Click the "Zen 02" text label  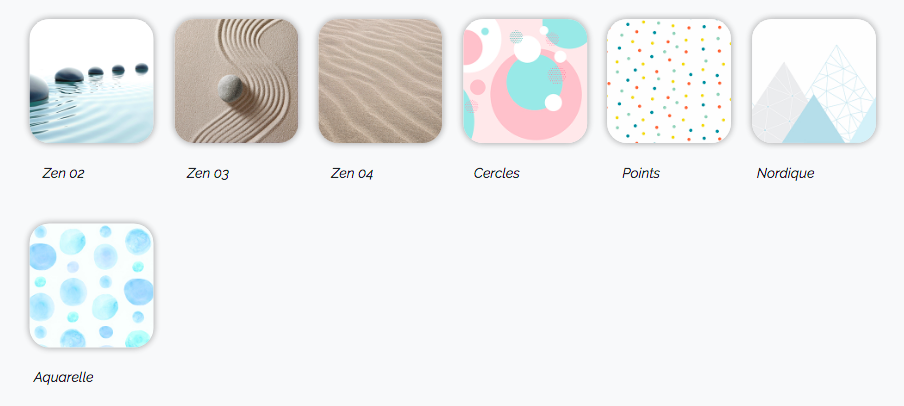63,173
